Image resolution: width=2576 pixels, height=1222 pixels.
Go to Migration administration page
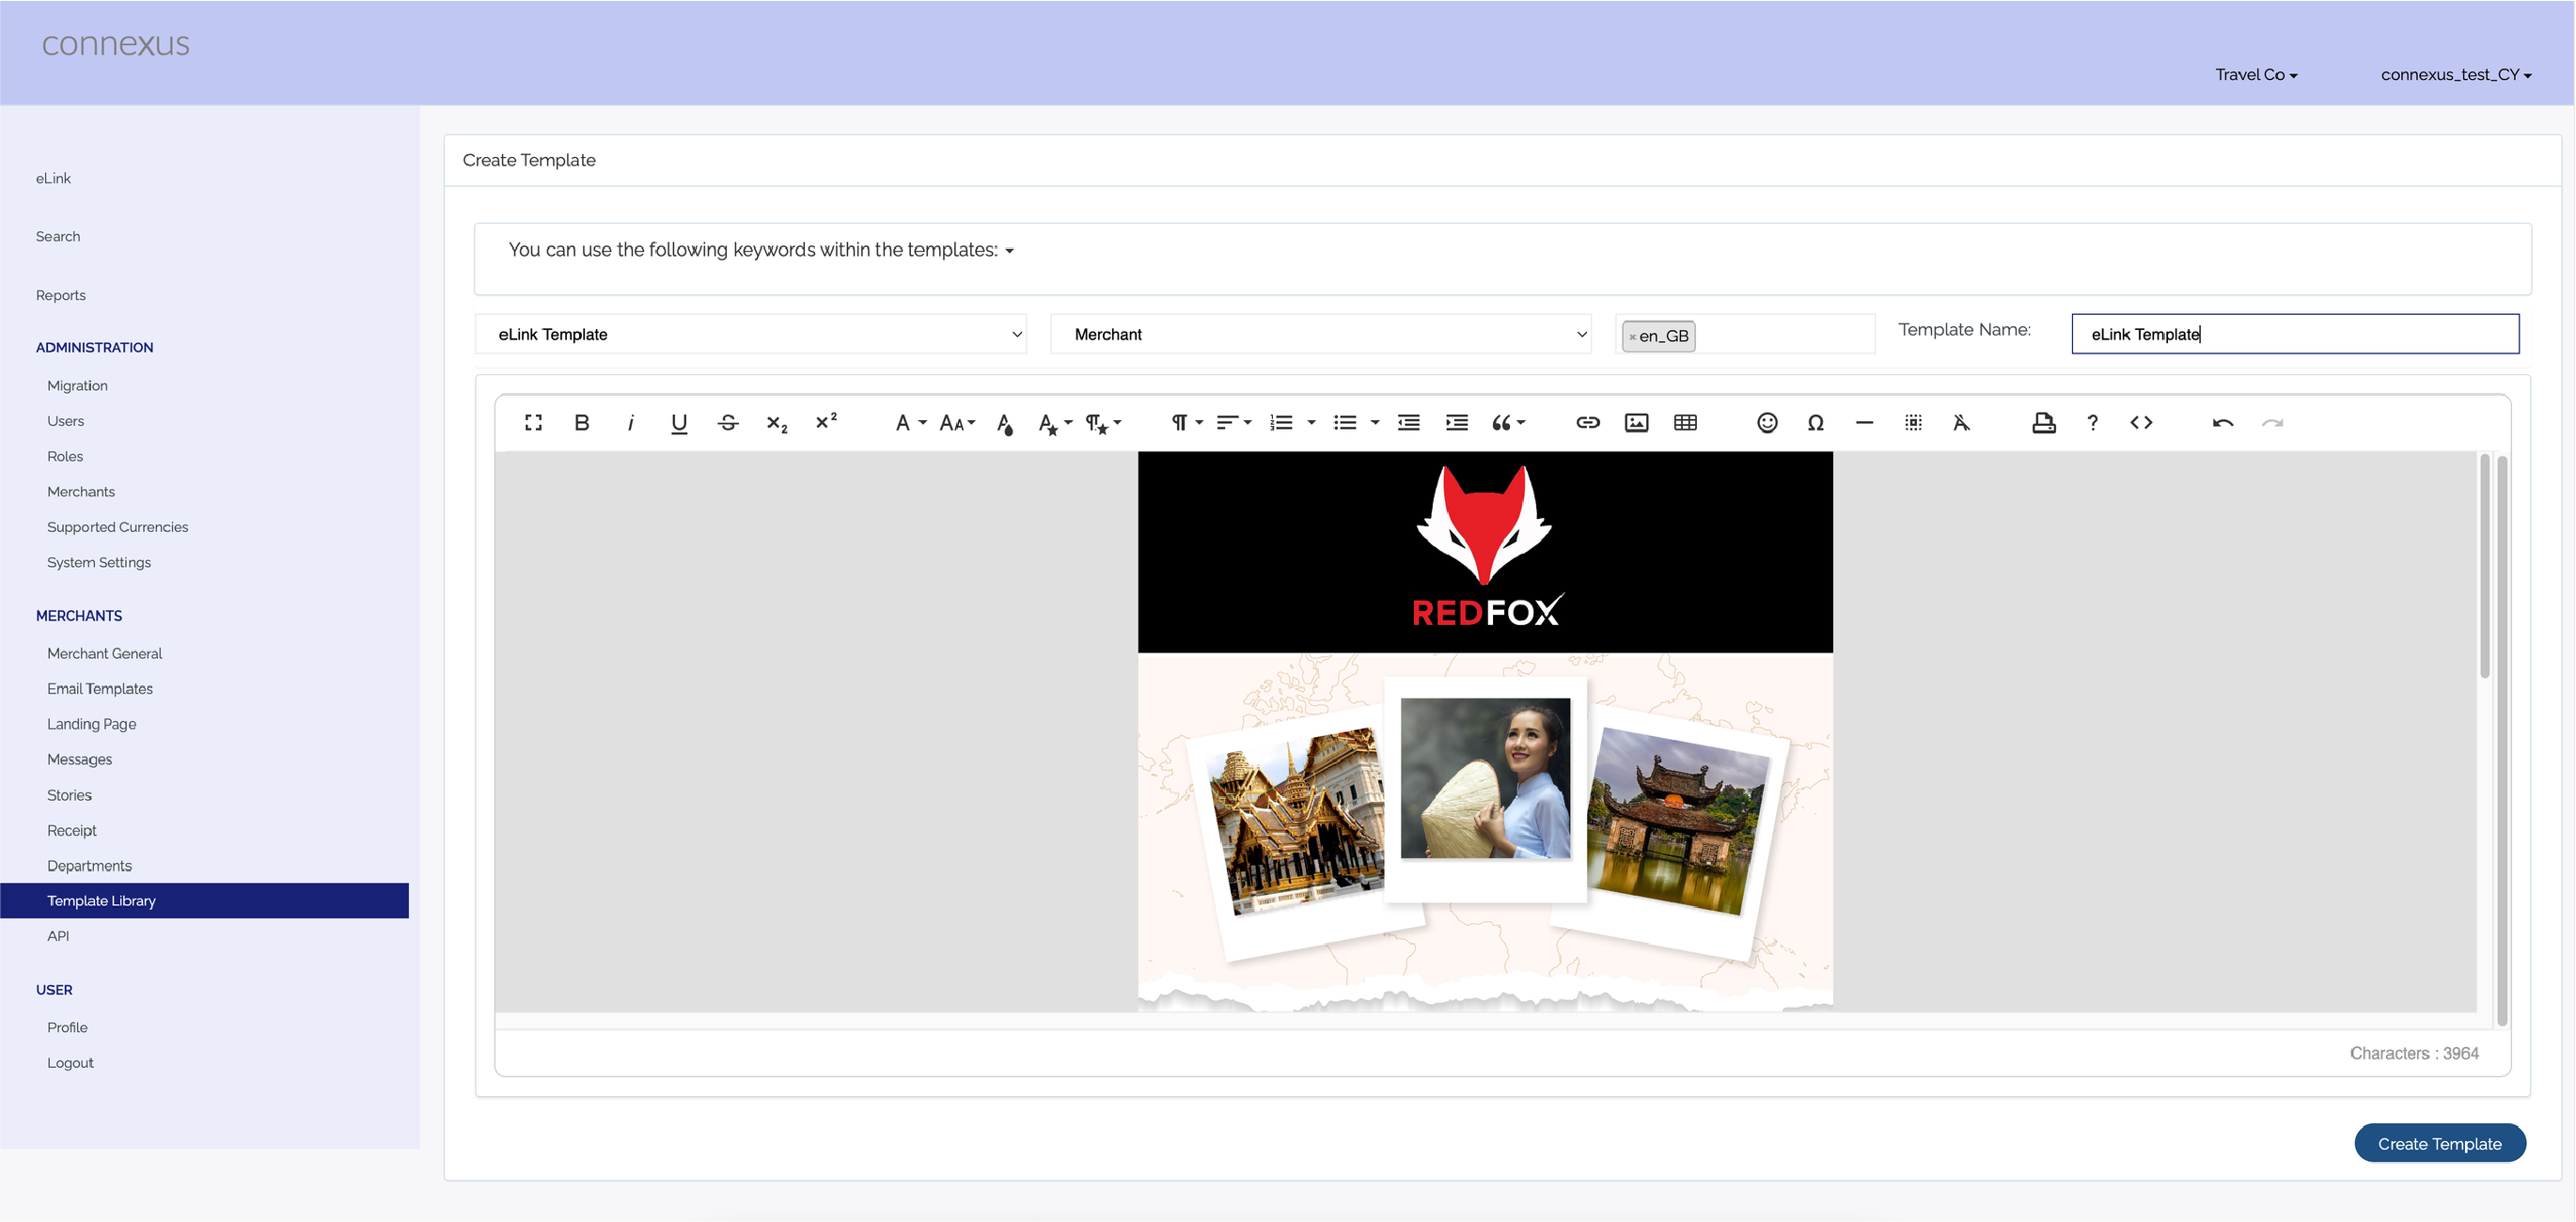[x=77, y=385]
